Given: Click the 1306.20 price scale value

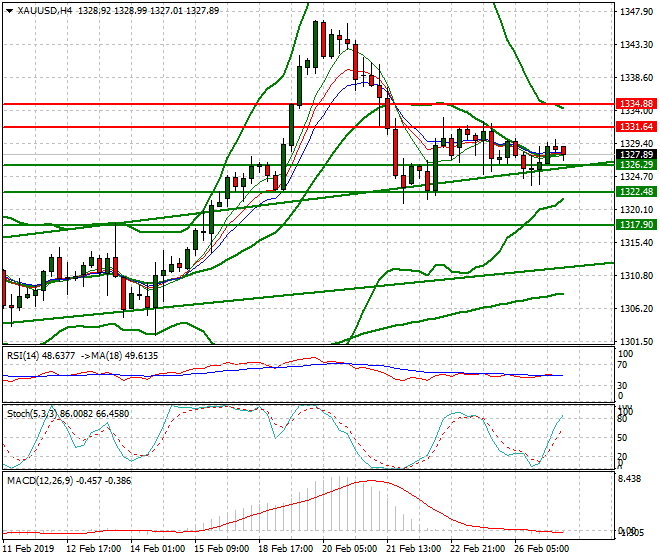Looking at the screenshot, I should pos(637,309).
